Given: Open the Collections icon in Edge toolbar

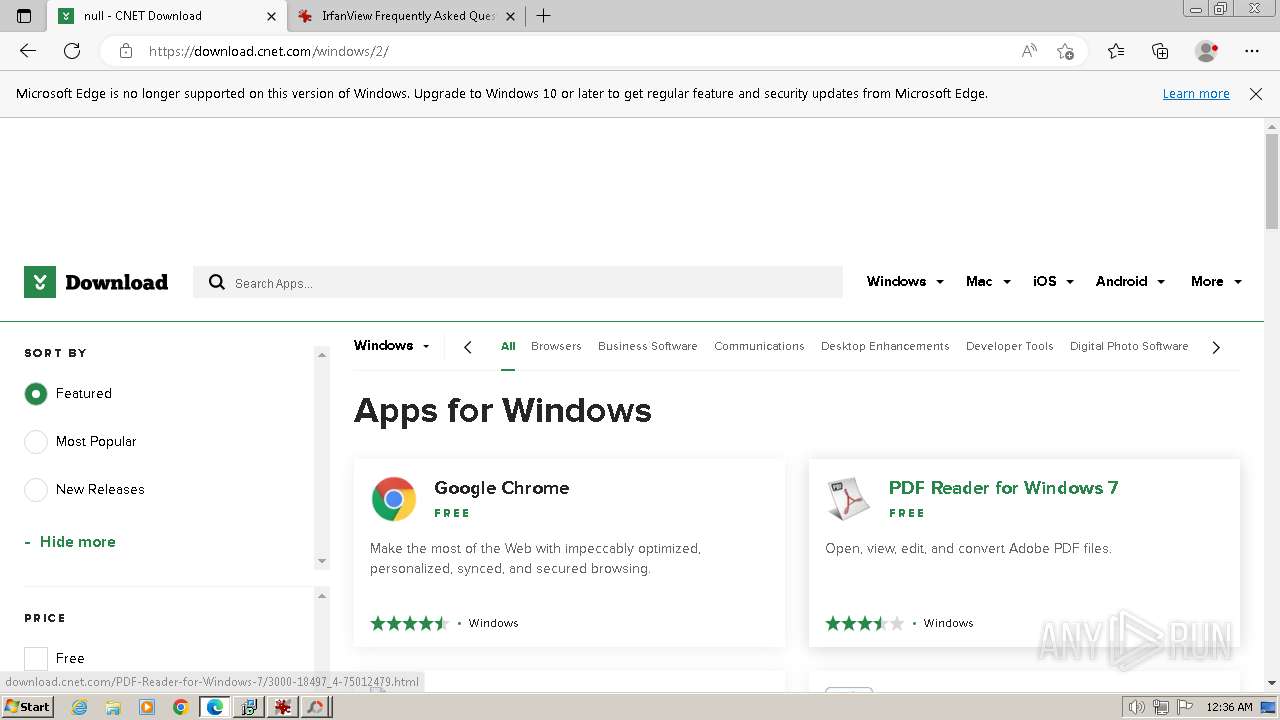Looking at the screenshot, I should tap(1160, 51).
